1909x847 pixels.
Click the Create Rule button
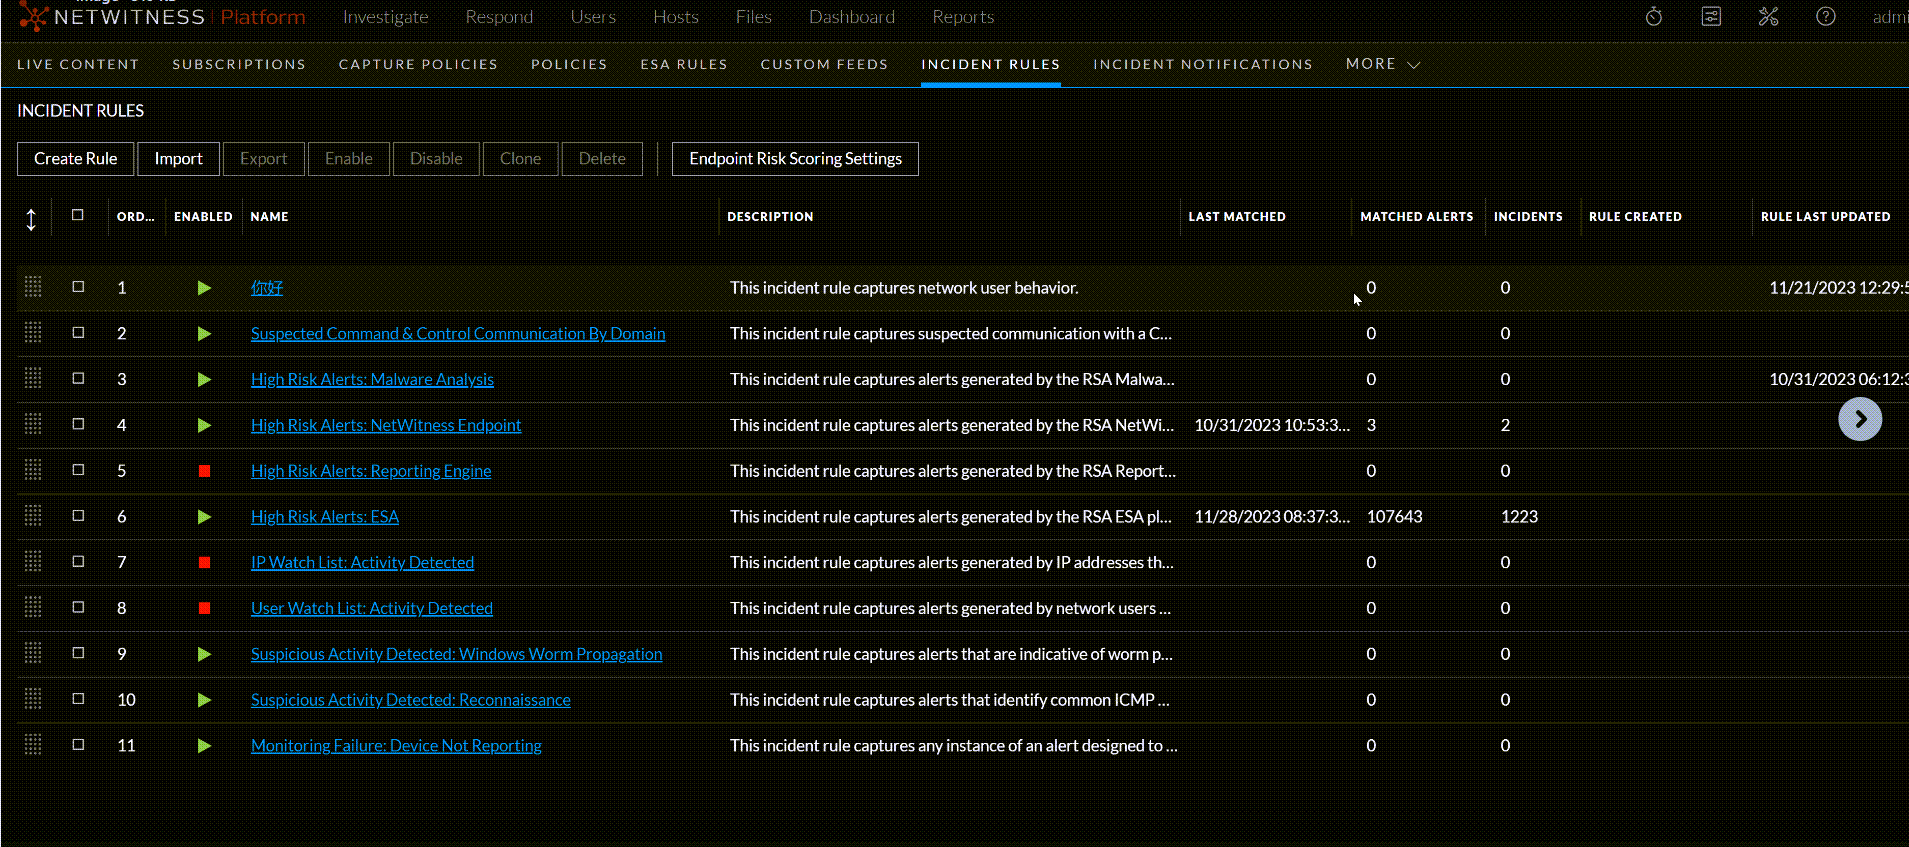[x=75, y=159]
